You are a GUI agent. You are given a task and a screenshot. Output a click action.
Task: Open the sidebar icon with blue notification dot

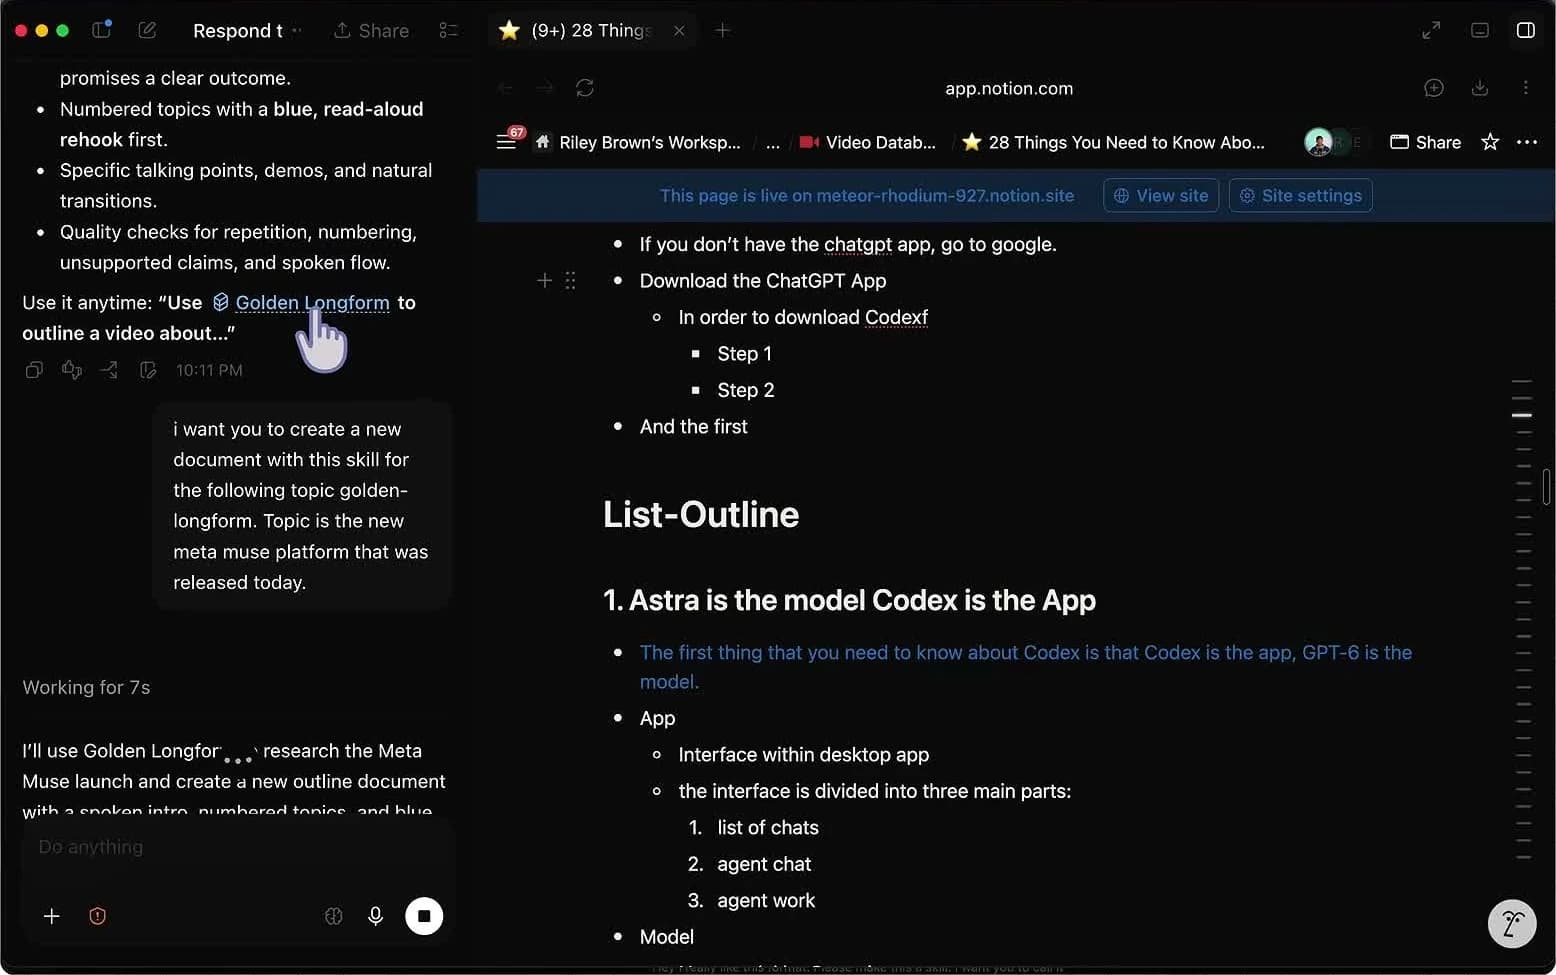point(101,30)
